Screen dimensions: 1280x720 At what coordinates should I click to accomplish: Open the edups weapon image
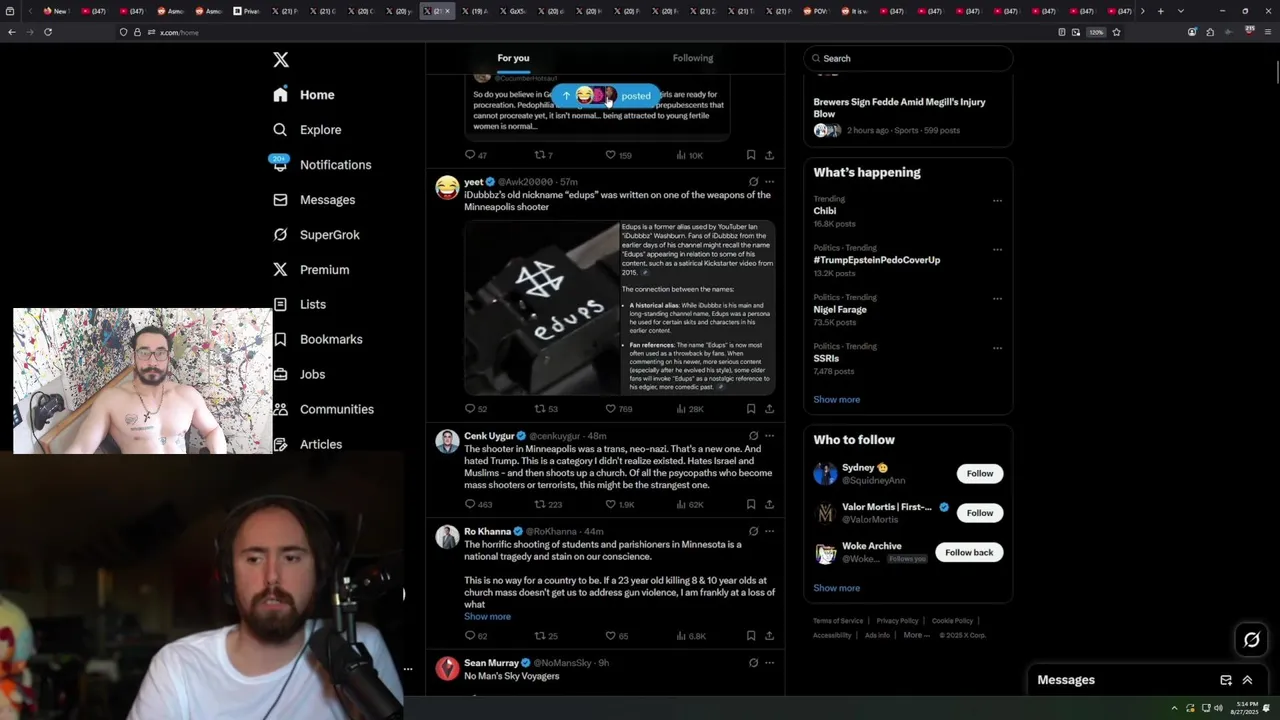[542, 308]
